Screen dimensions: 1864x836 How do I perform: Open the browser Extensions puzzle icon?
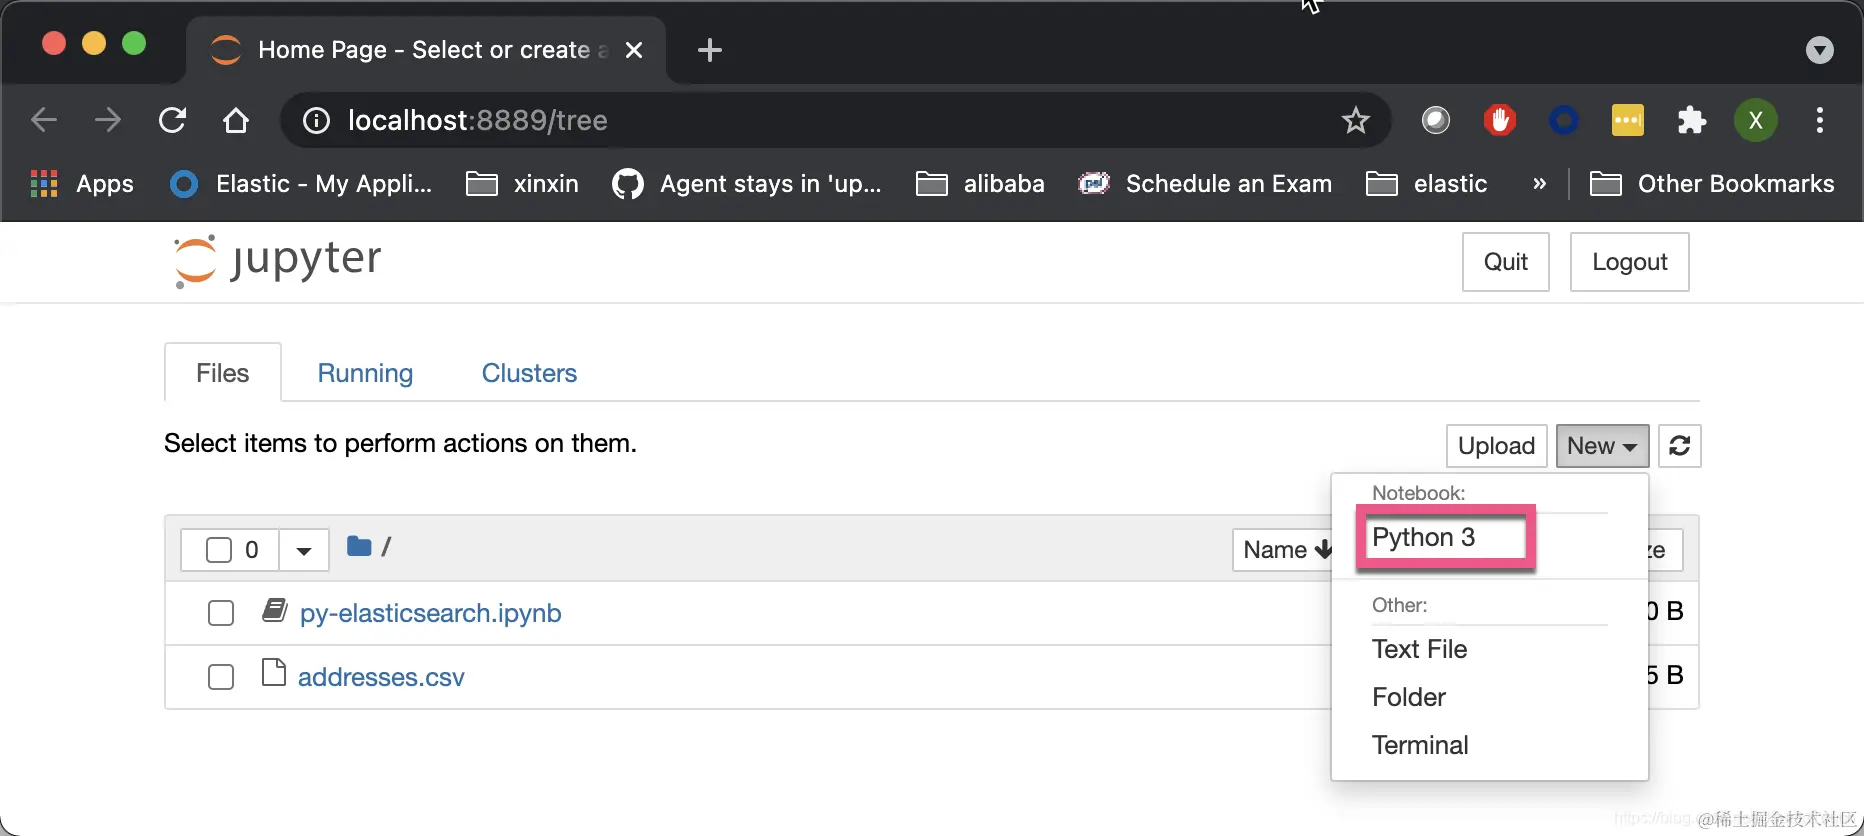pyautogui.click(x=1691, y=121)
